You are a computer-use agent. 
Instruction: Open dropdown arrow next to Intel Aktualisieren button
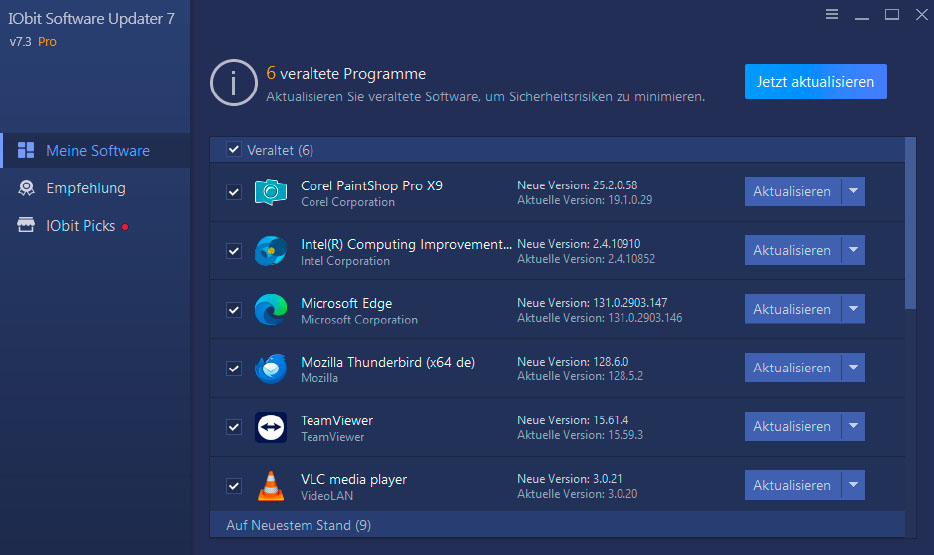853,250
